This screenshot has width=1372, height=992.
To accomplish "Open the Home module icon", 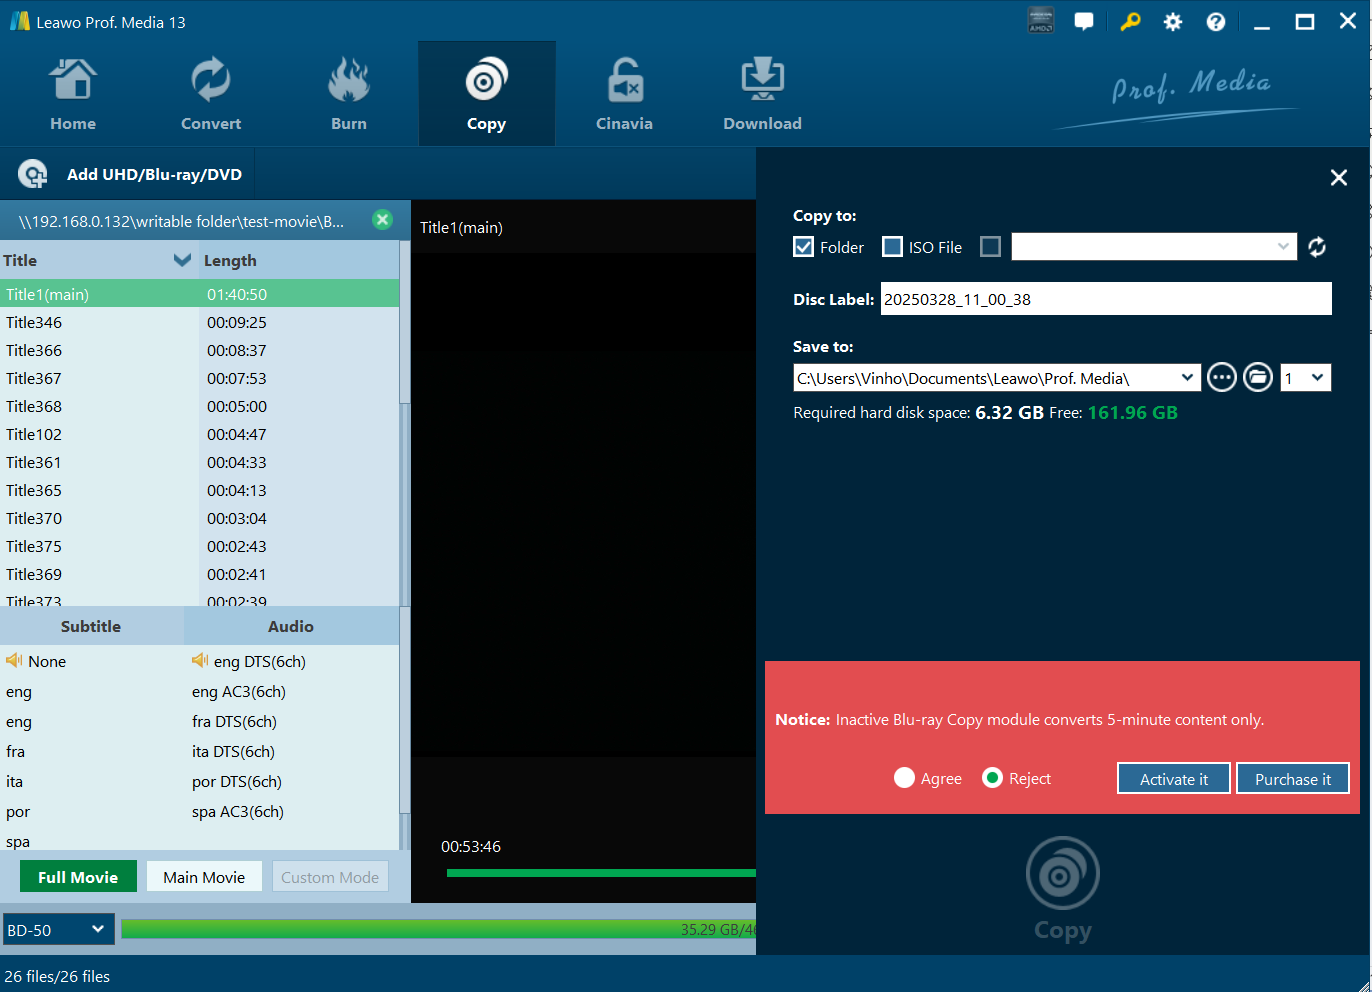I will point(73,81).
